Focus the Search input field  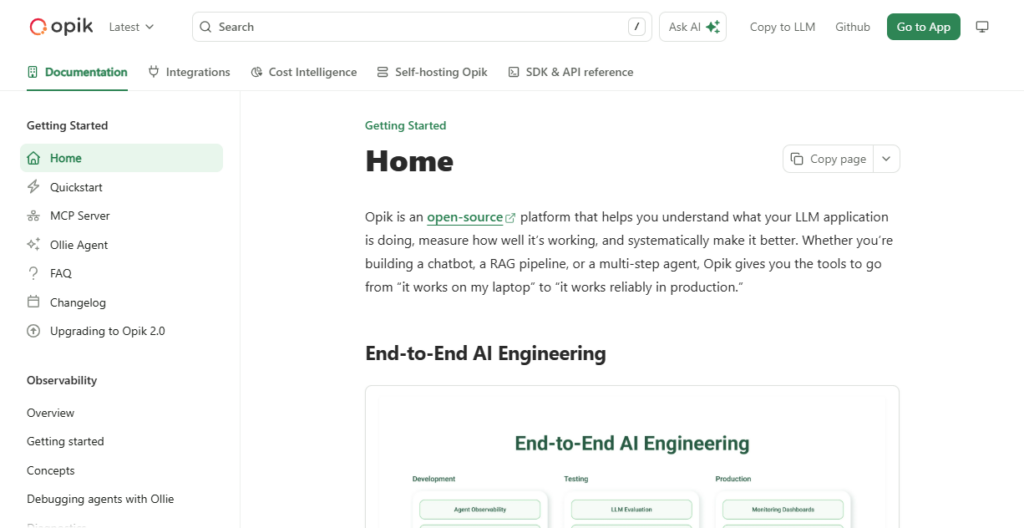pos(422,27)
